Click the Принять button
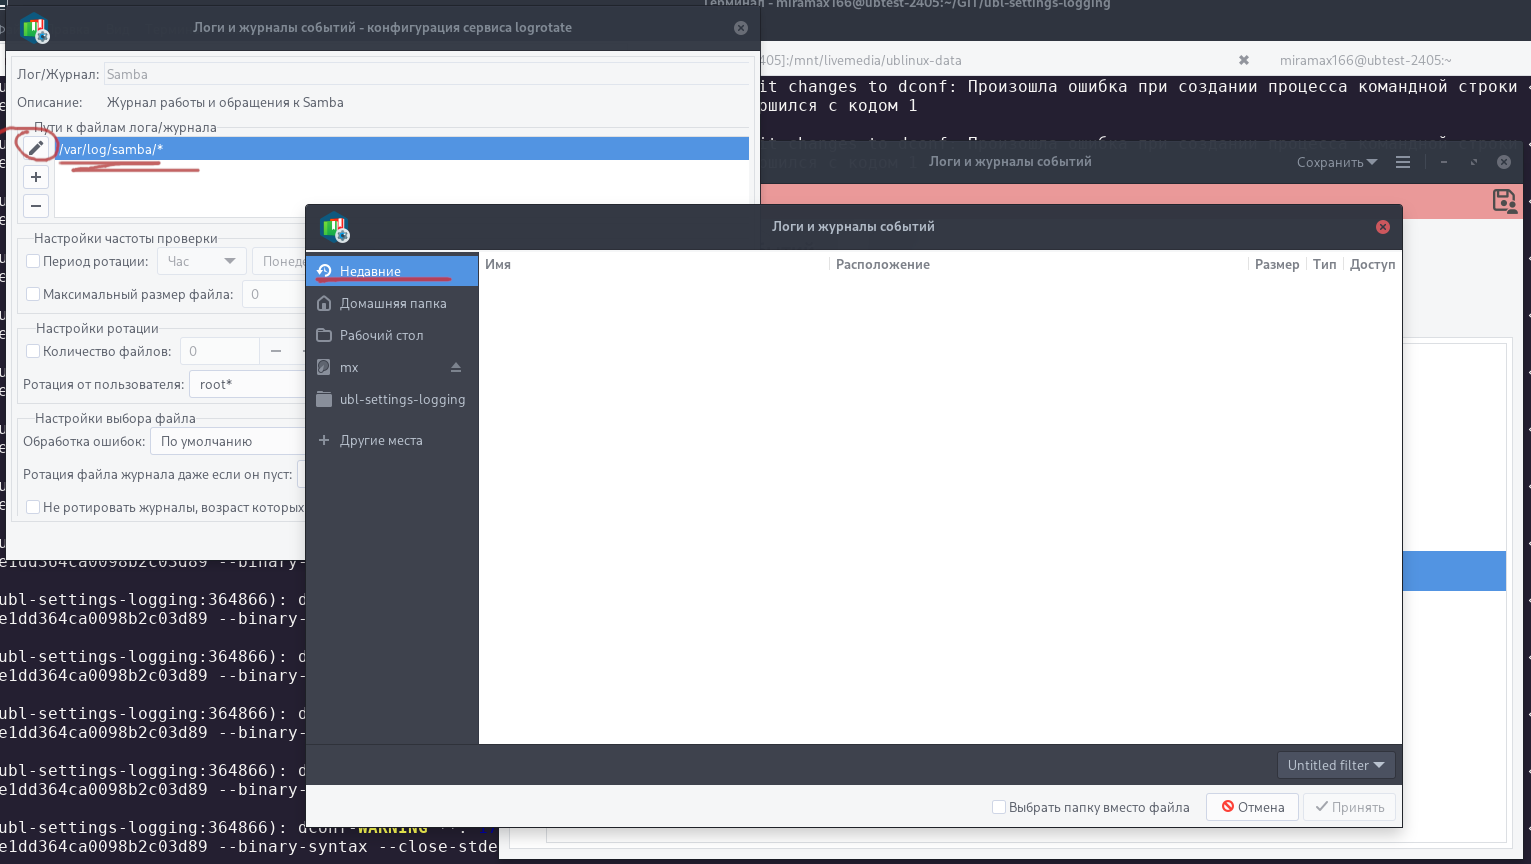This screenshot has height=864, width=1531. (x=1349, y=807)
